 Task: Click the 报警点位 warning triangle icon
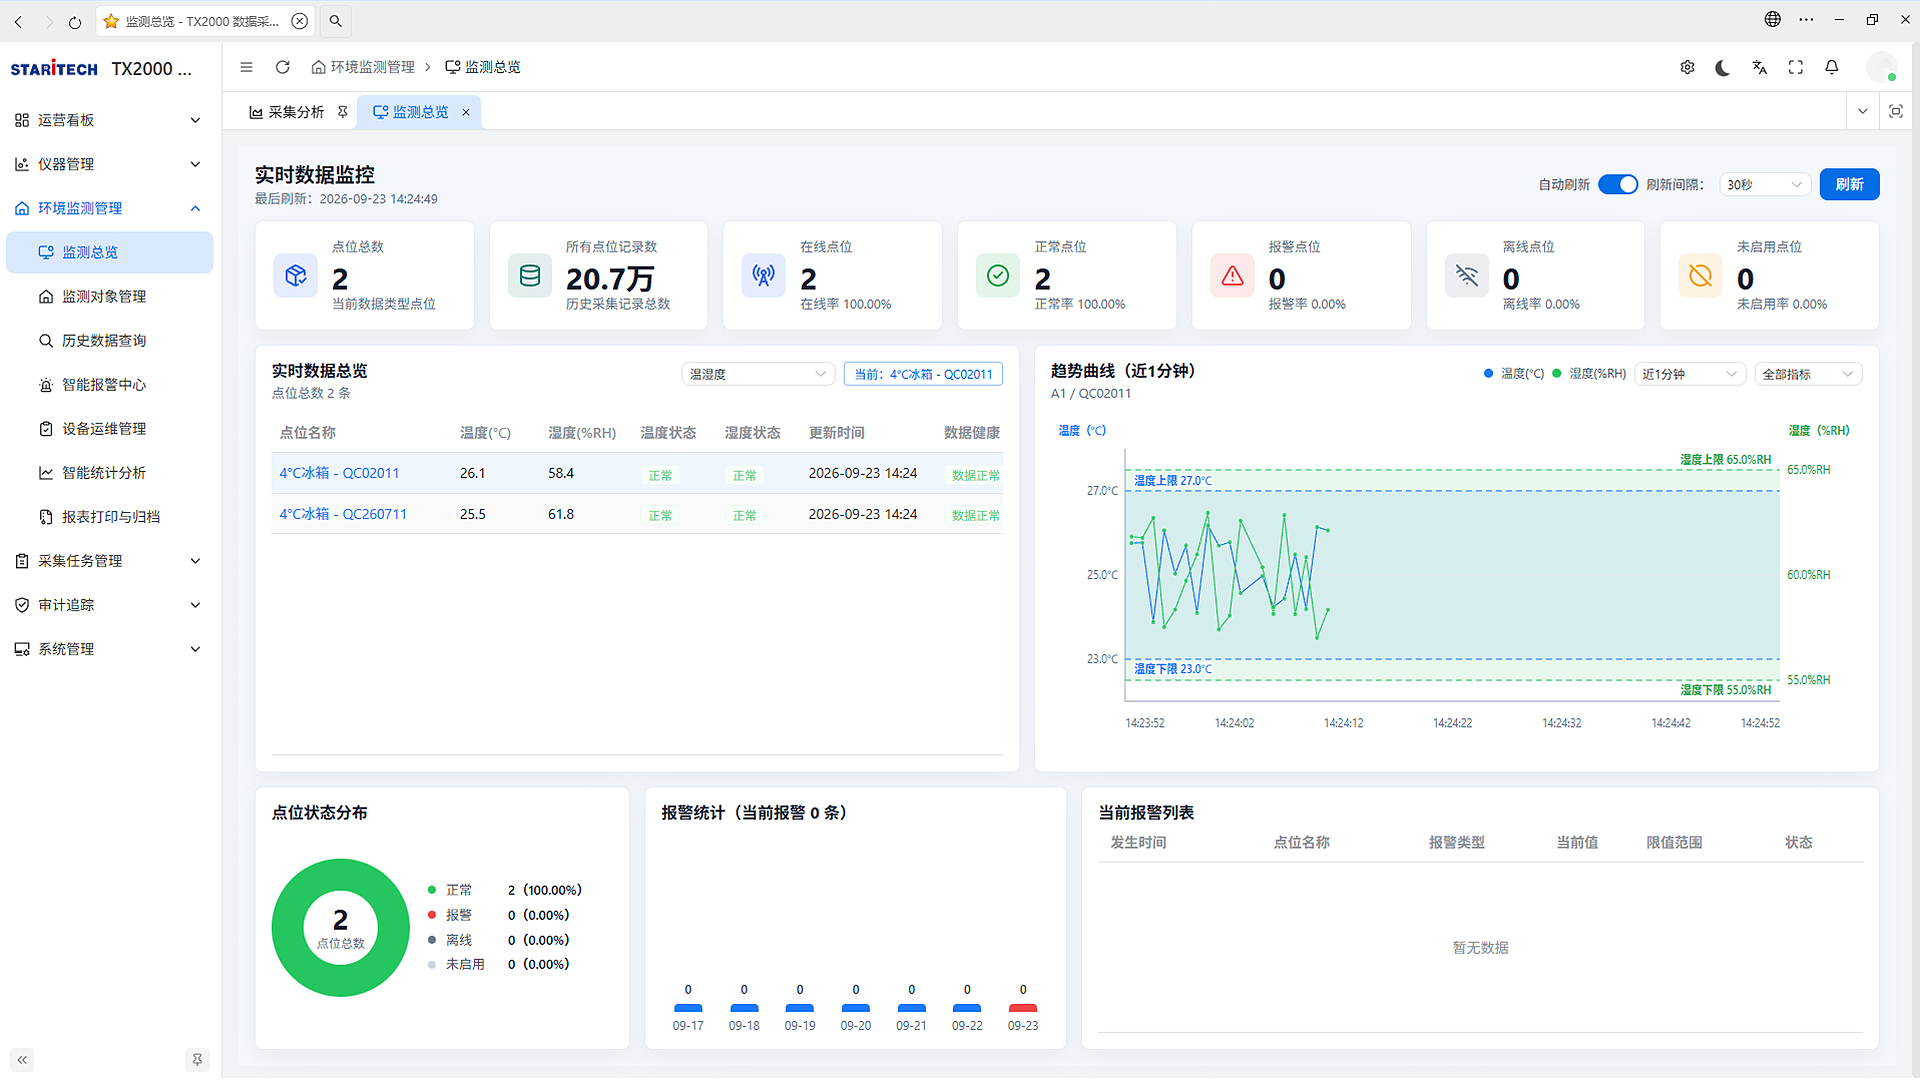(x=1232, y=276)
